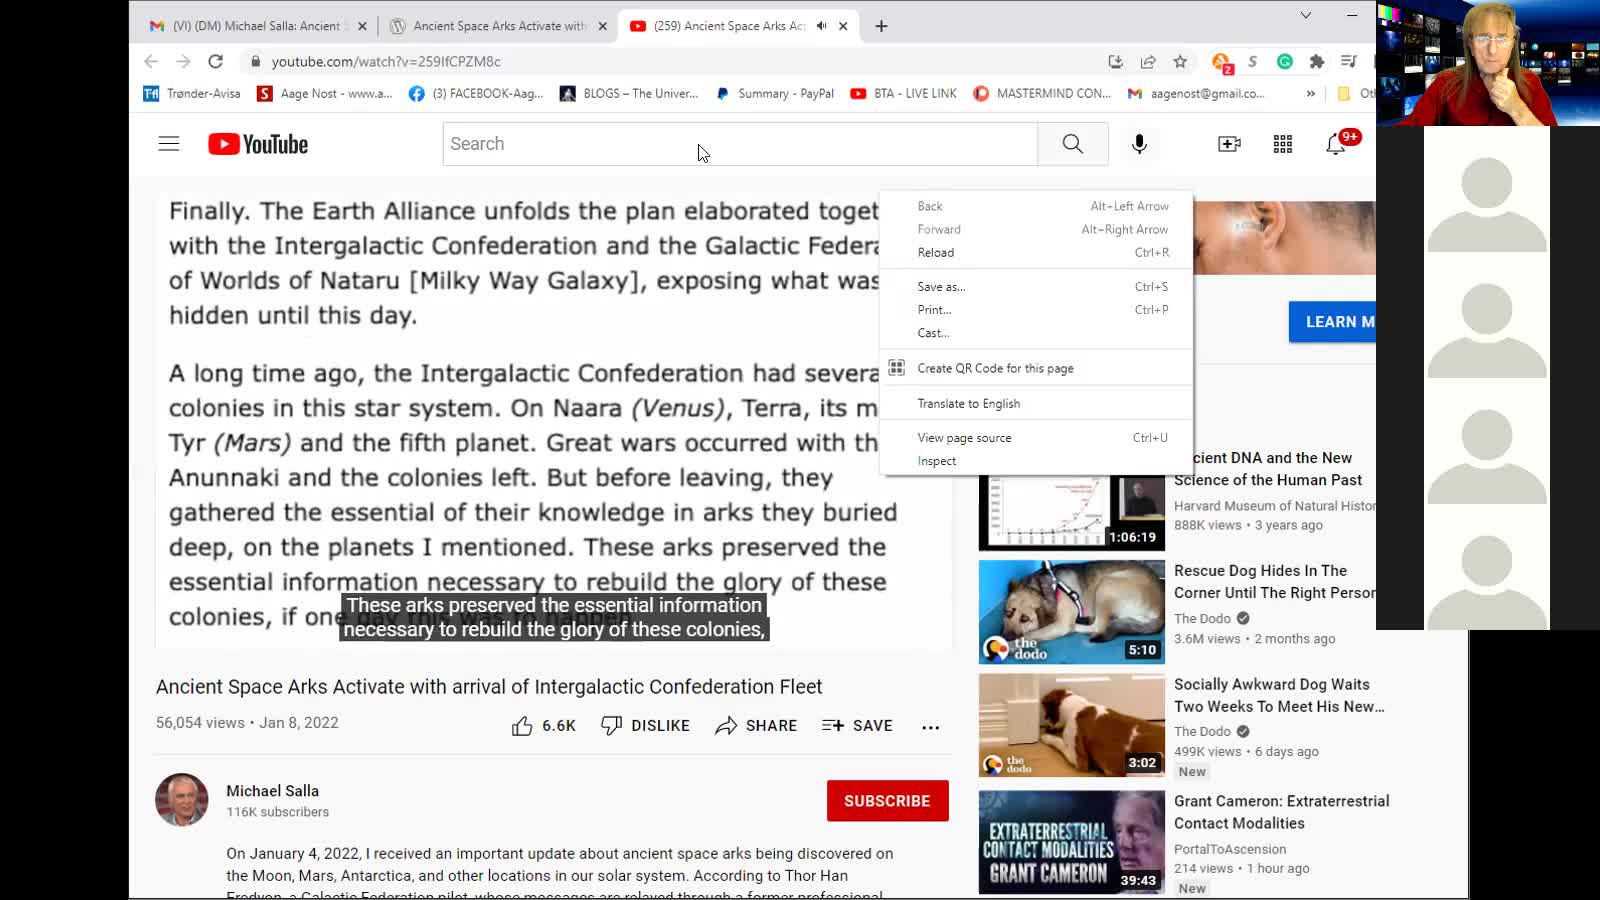Open more actions ellipsis under video
This screenshot has height=900, width=1600.
[x=931, y=727]
